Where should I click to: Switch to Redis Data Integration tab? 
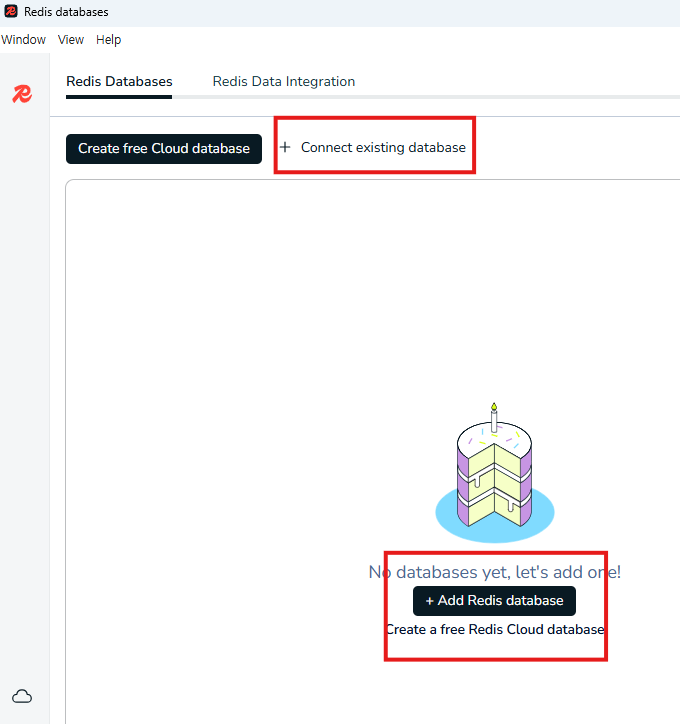point(283,82)
